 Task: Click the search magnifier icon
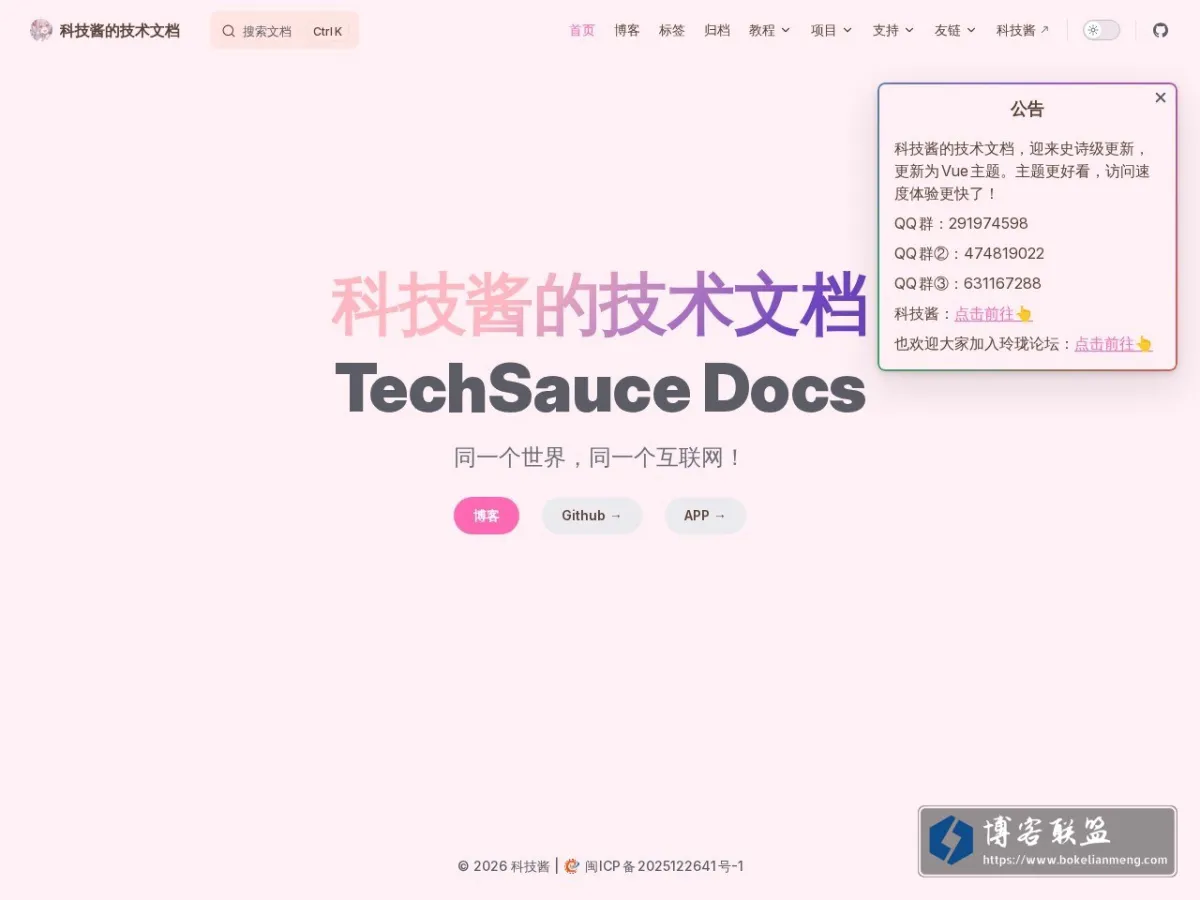pos(228,31)
